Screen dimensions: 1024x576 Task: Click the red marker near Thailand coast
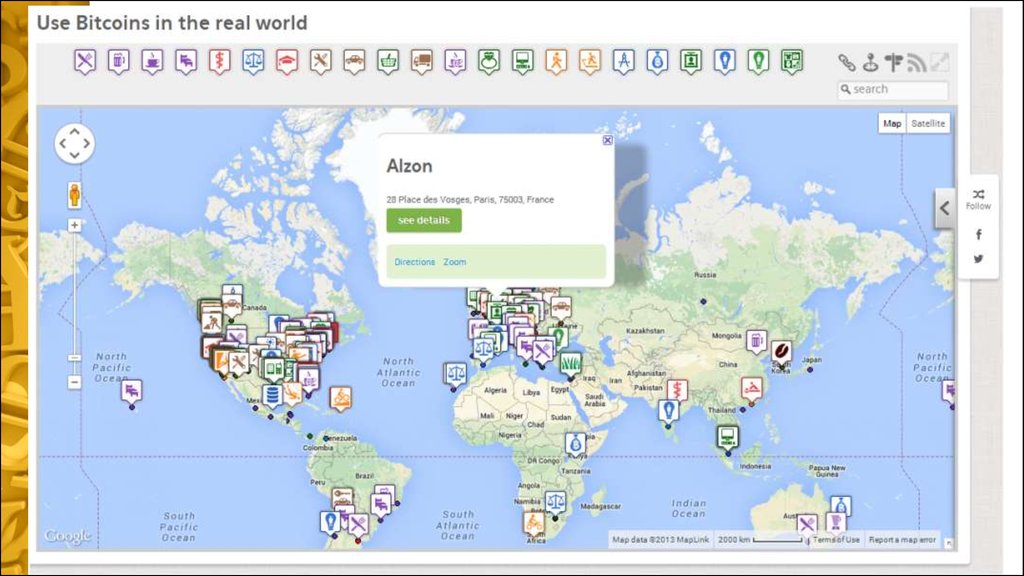[752, 390]
